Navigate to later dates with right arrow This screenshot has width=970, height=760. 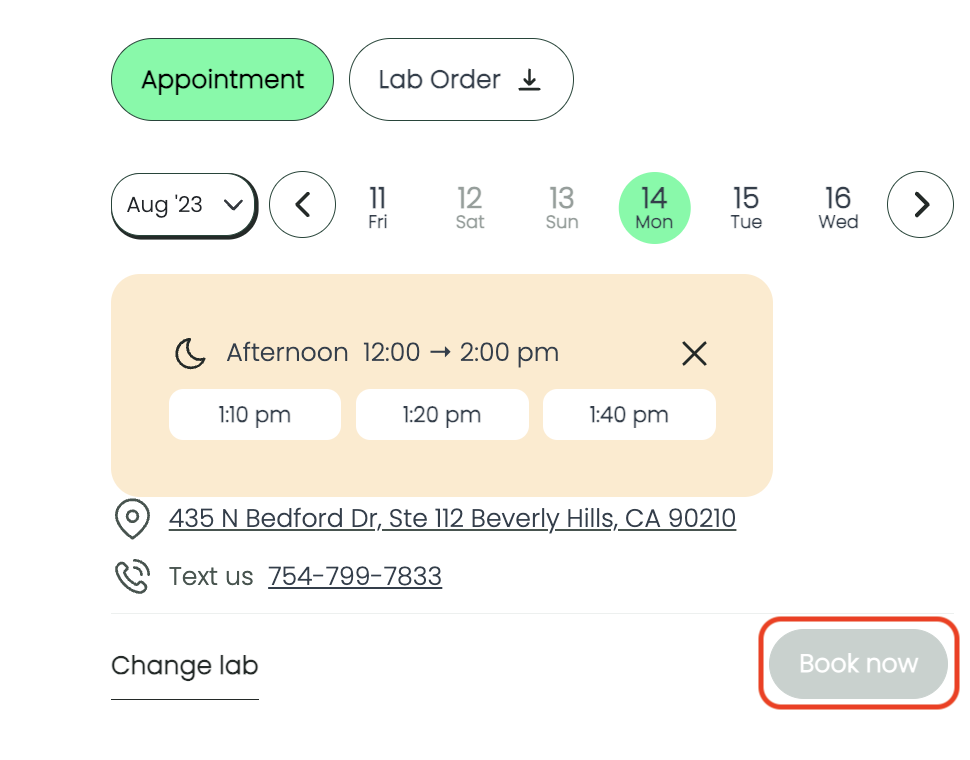click(x=920, y=204)
